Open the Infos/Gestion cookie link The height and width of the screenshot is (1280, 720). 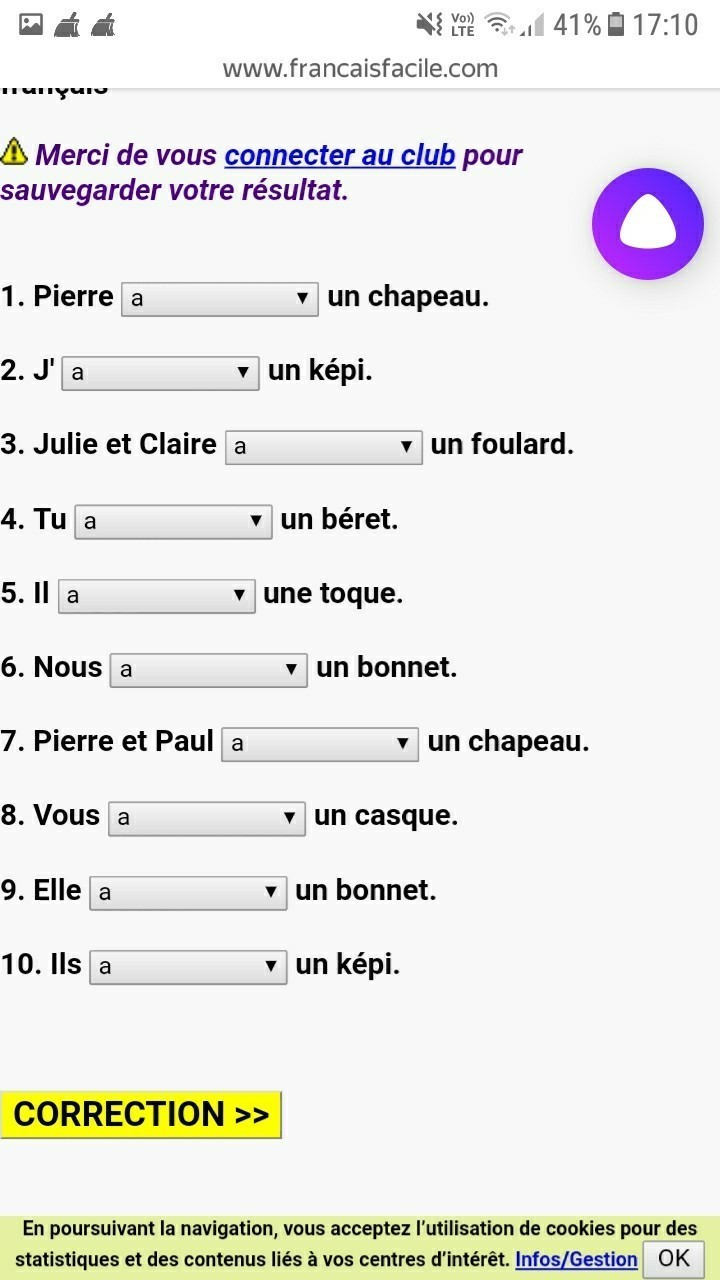576,1259
